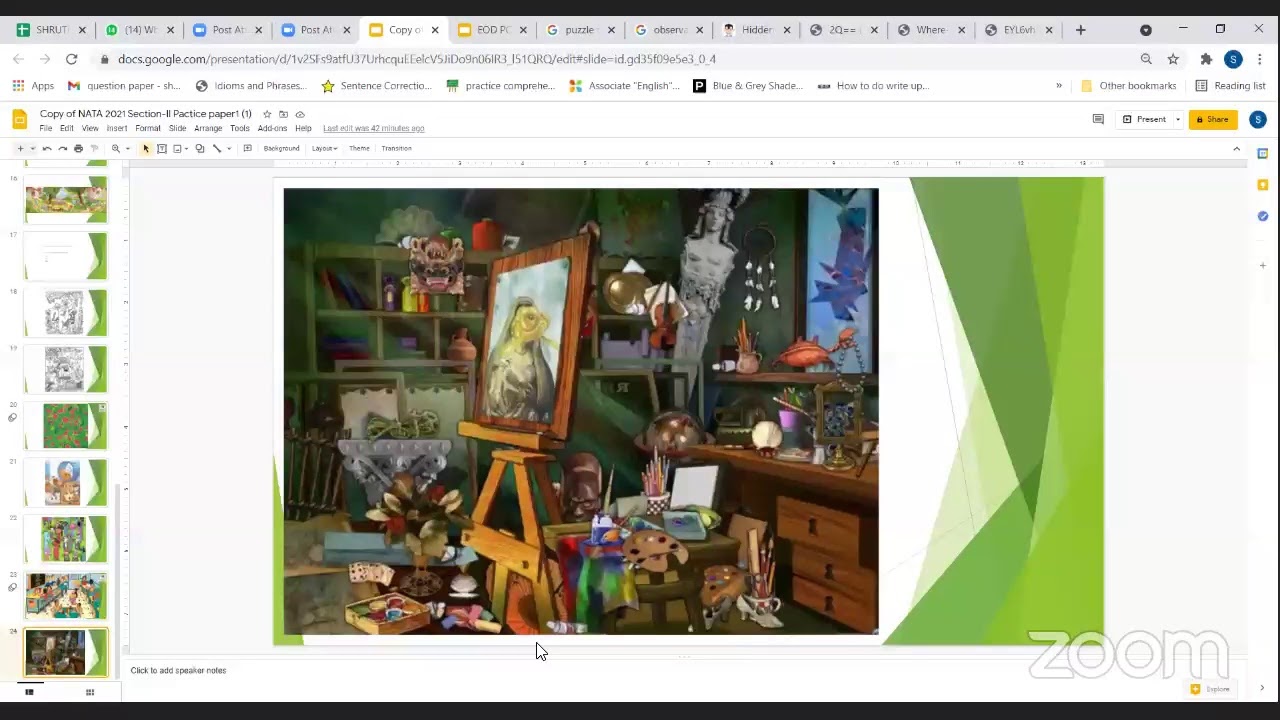
Task: Open the Format menu
Action: 148,128
